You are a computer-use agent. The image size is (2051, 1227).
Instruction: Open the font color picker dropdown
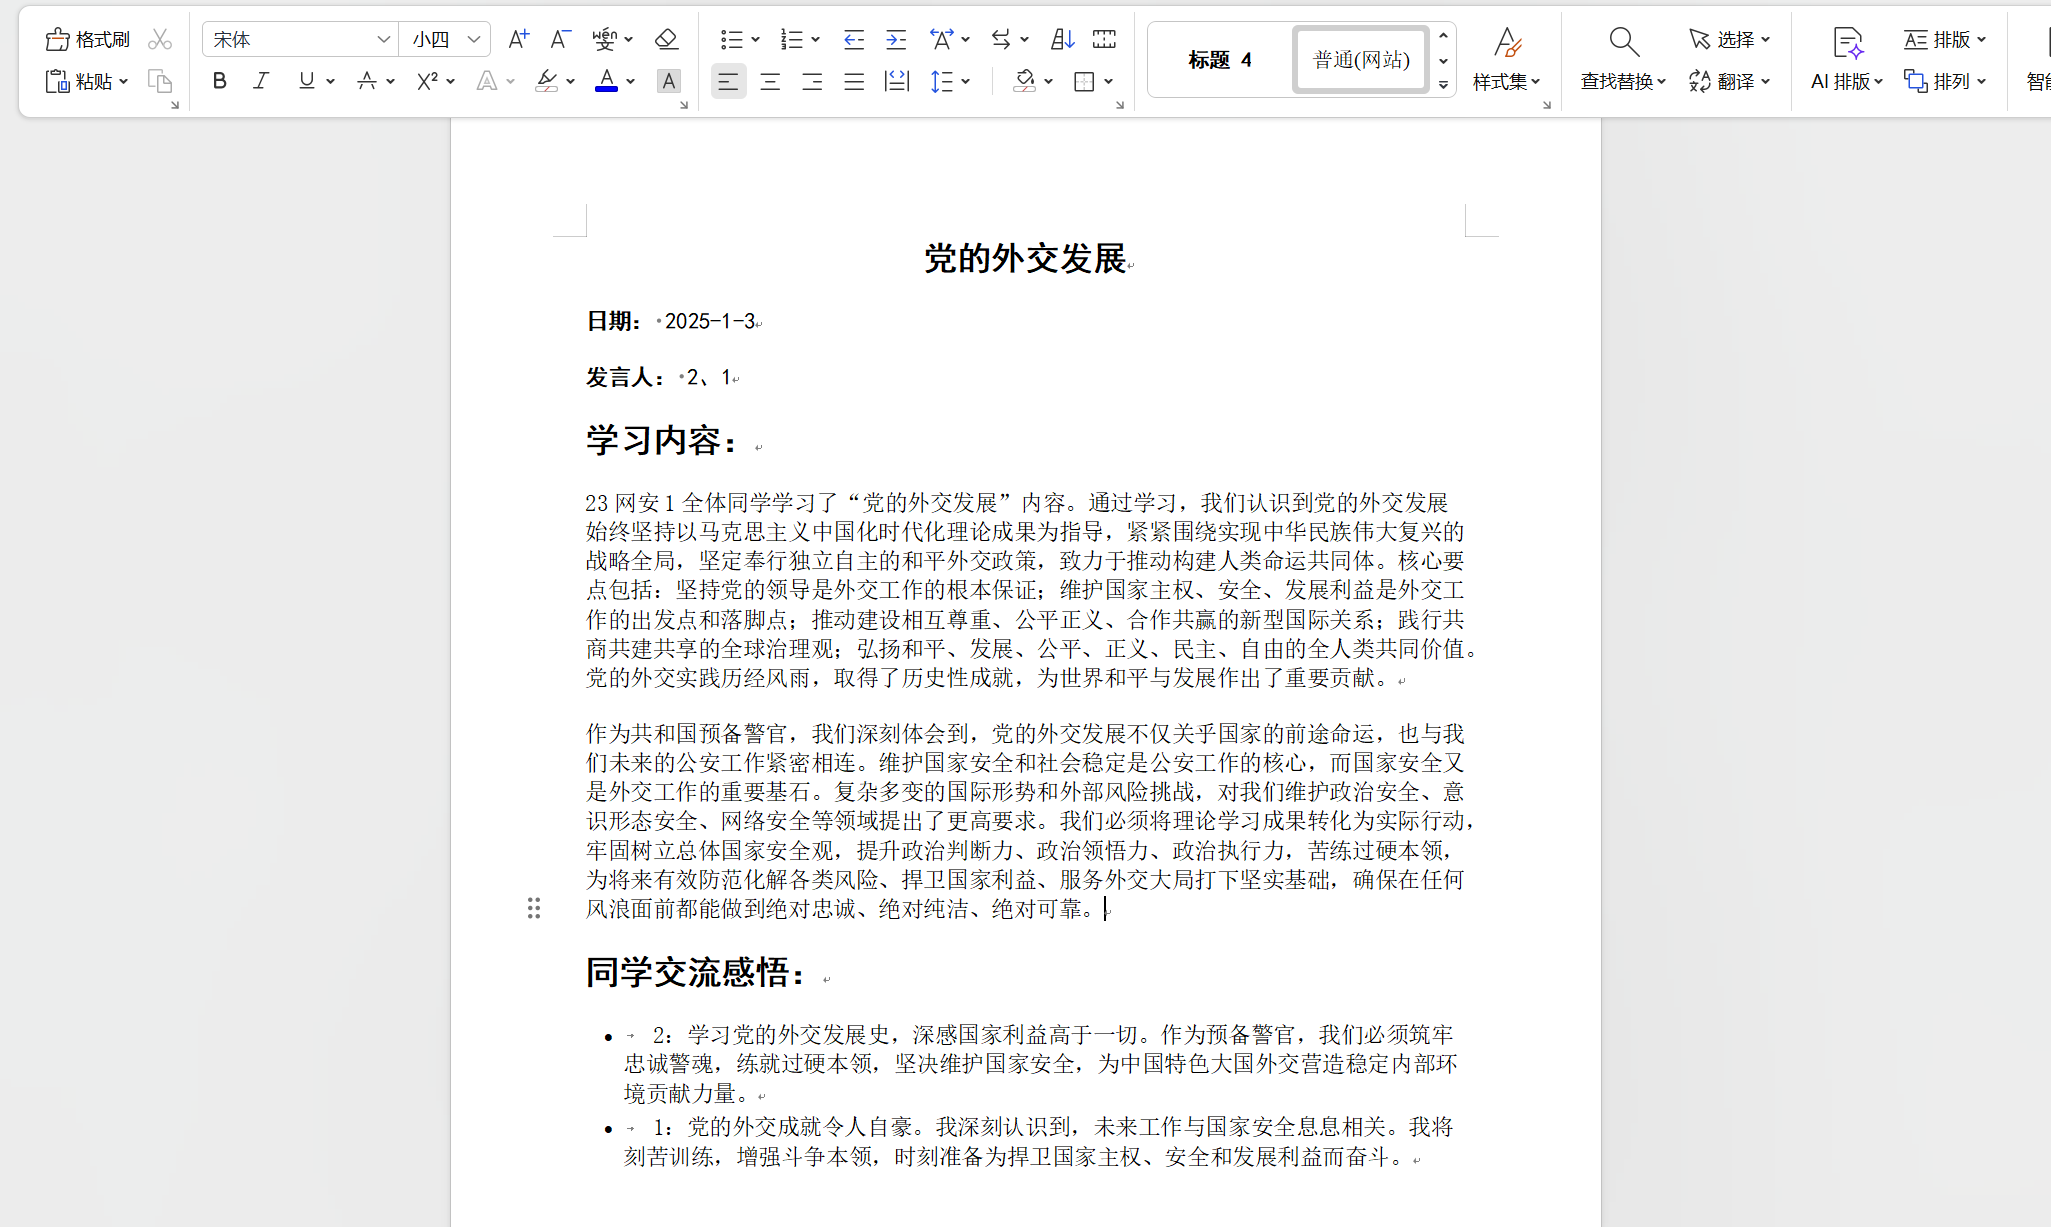coord(629,81)
